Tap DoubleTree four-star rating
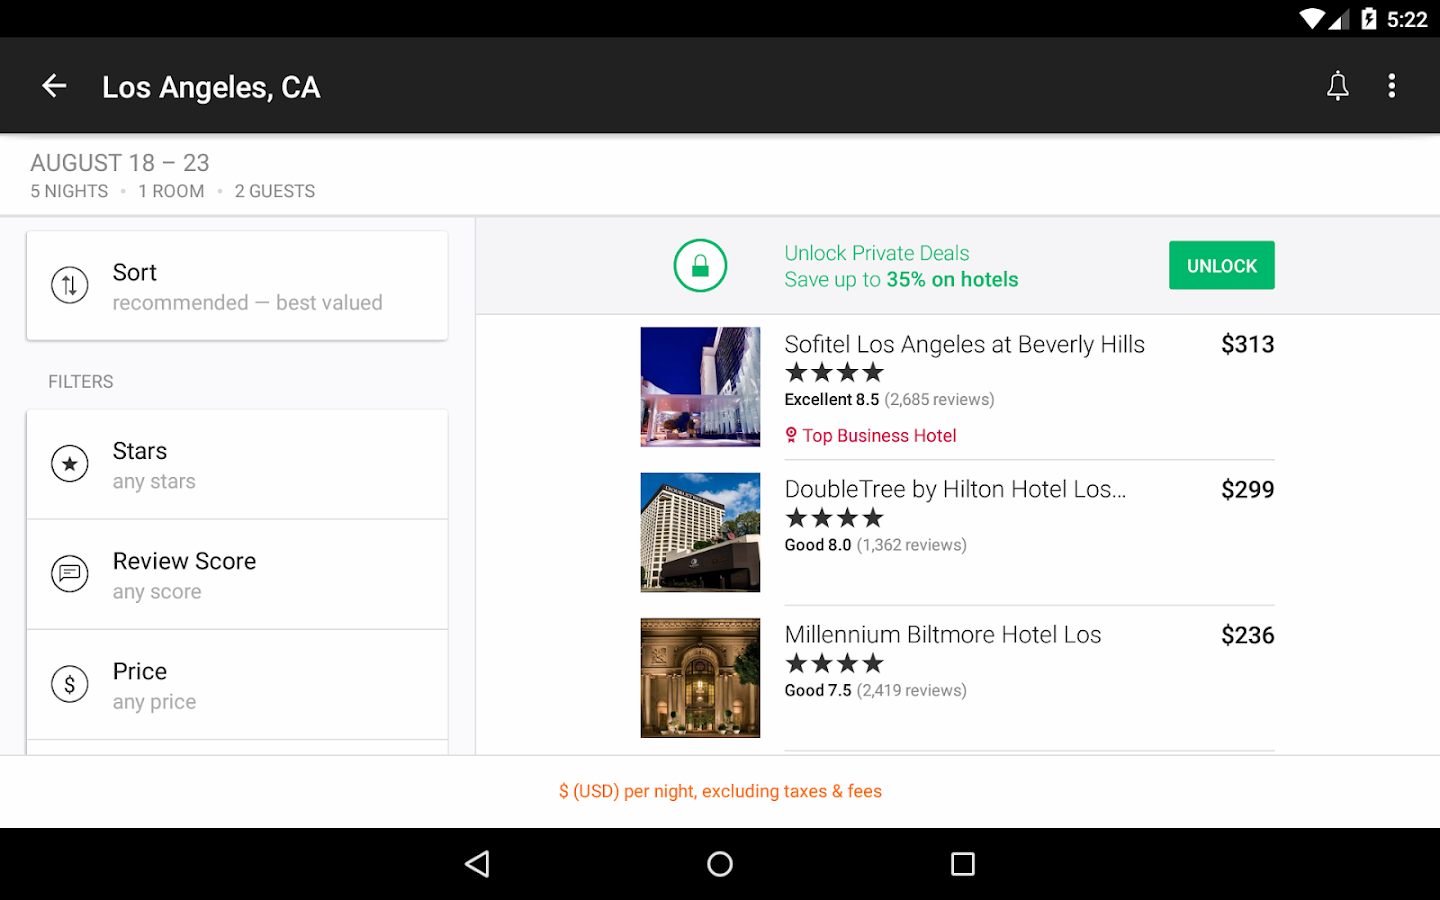 pyautogui.click(x=835, y=518)
